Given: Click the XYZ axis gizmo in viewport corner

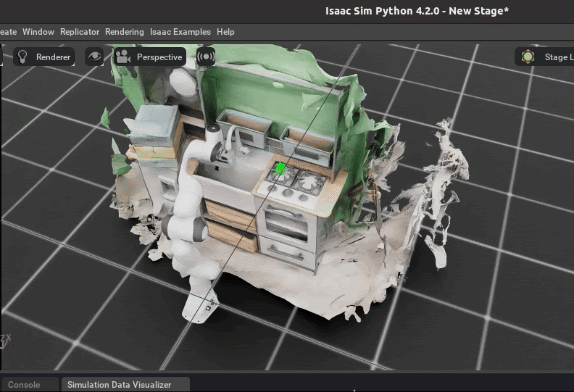Looking at the screenshot, I should [5, 341].
